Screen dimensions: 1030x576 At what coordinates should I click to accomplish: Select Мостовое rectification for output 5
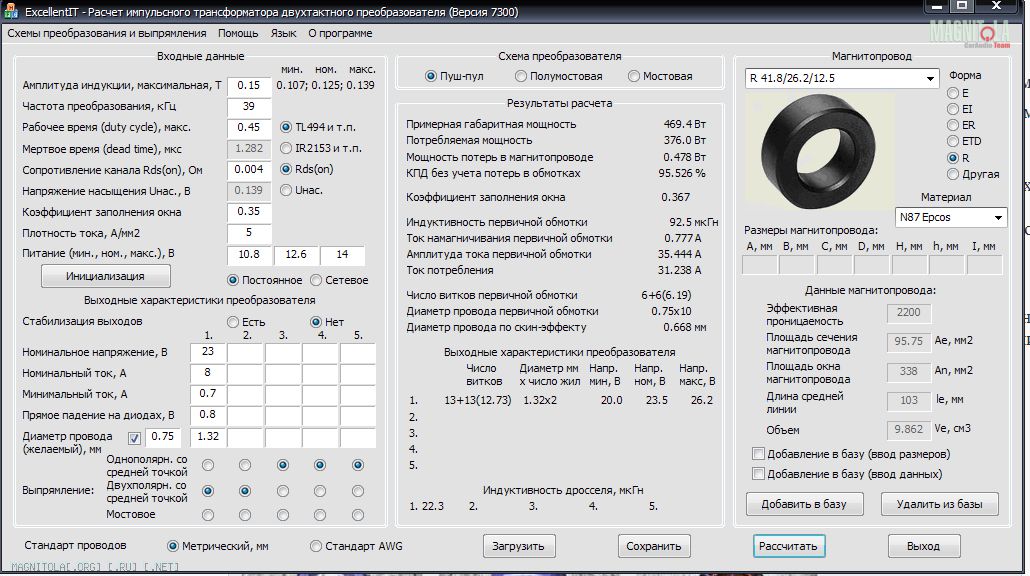click(x=358, y=515)
